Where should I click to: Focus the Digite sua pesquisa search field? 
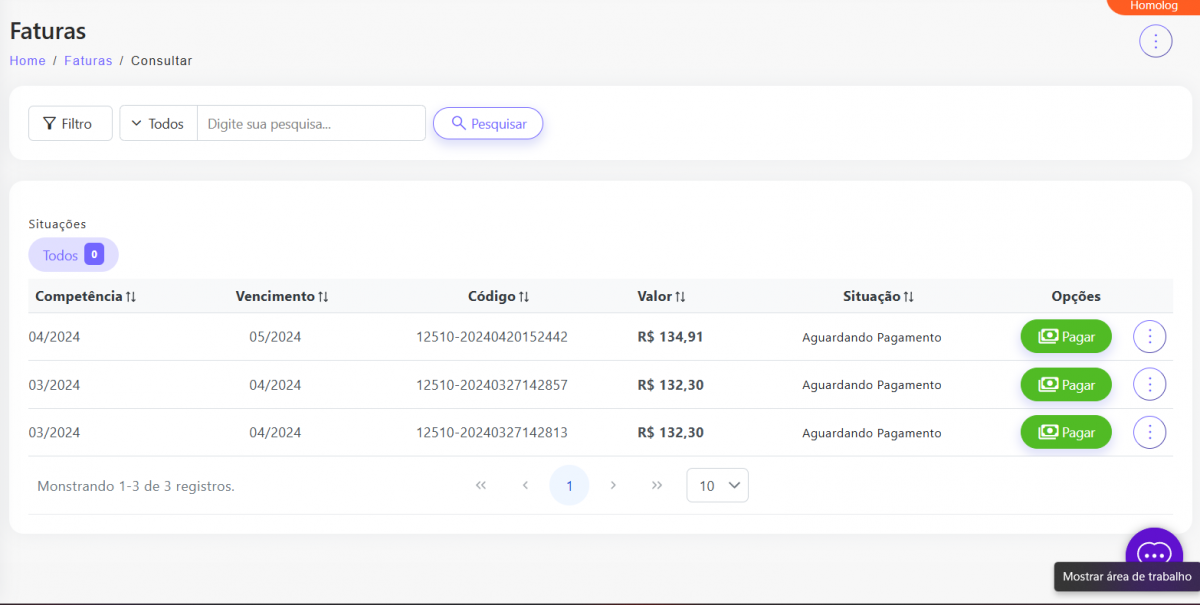[x=311, y=124]
